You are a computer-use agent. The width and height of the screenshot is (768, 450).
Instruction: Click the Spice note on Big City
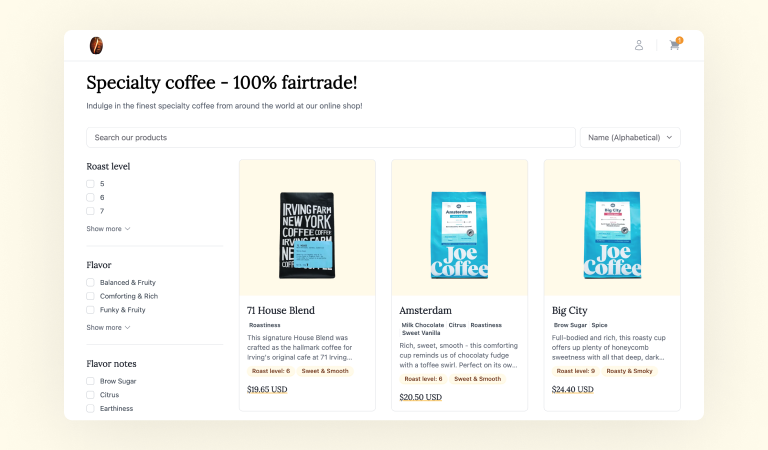(x=599, y=325)
